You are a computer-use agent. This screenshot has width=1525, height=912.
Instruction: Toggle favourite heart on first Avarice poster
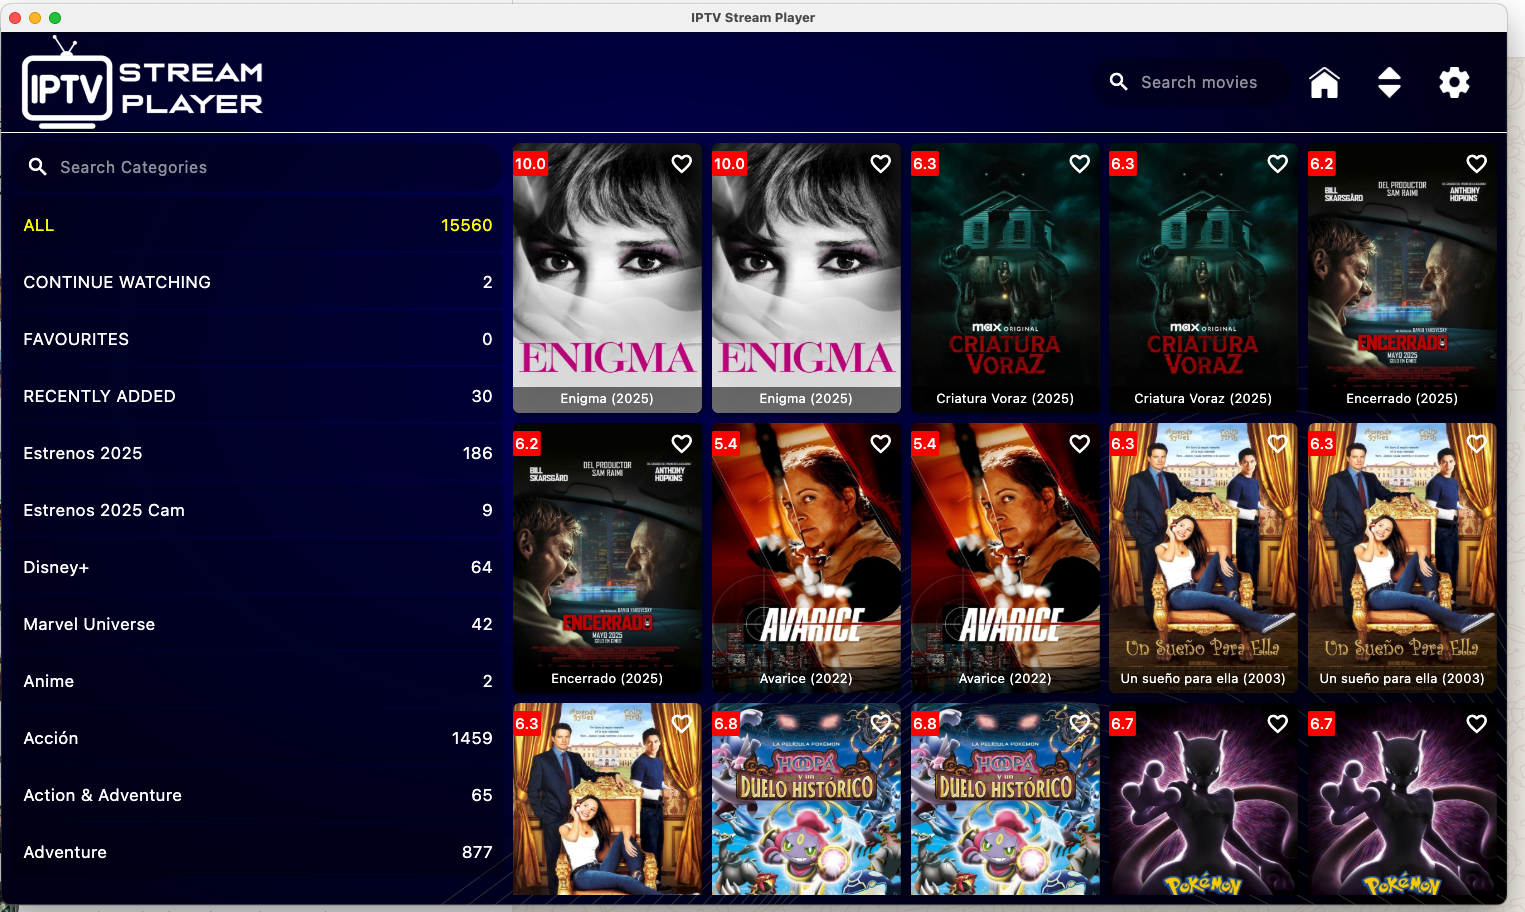point(880,444)
